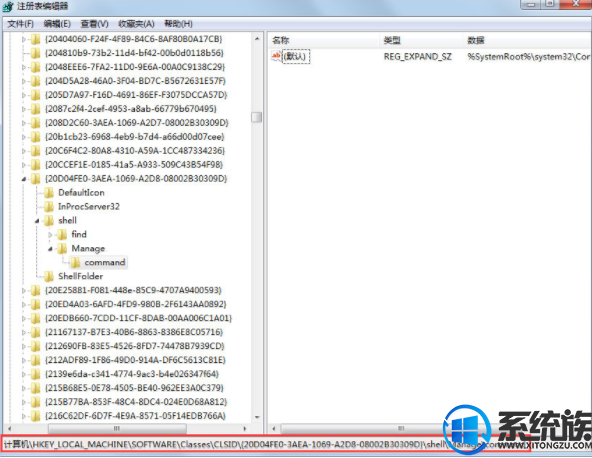Screen dimensions: 592x458
Task: Collapse the Manage key arrow
Action: 50,249
